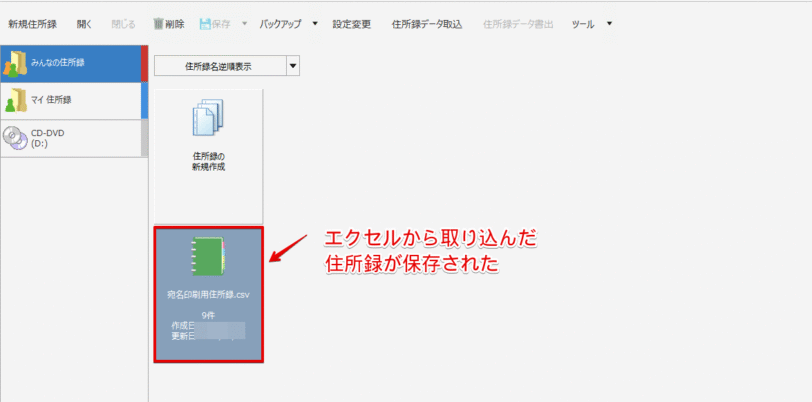Image resolution: width=812 pixels, height=402 pixels.
Task: Open 設定変更 from the toolbar
Action: (352, 24)
